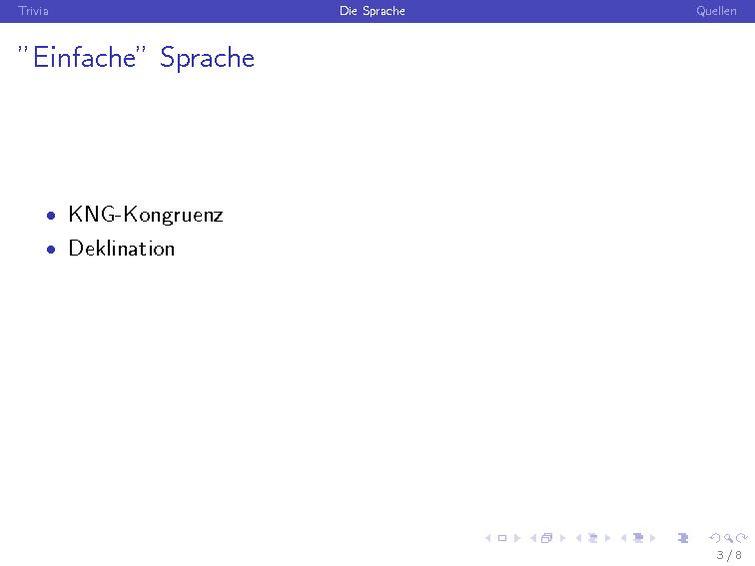Image resolution: width=755 pixels, height=566 pixels.
Task: Click the previous slide left arrow
Action: click(x=489, y=538)
